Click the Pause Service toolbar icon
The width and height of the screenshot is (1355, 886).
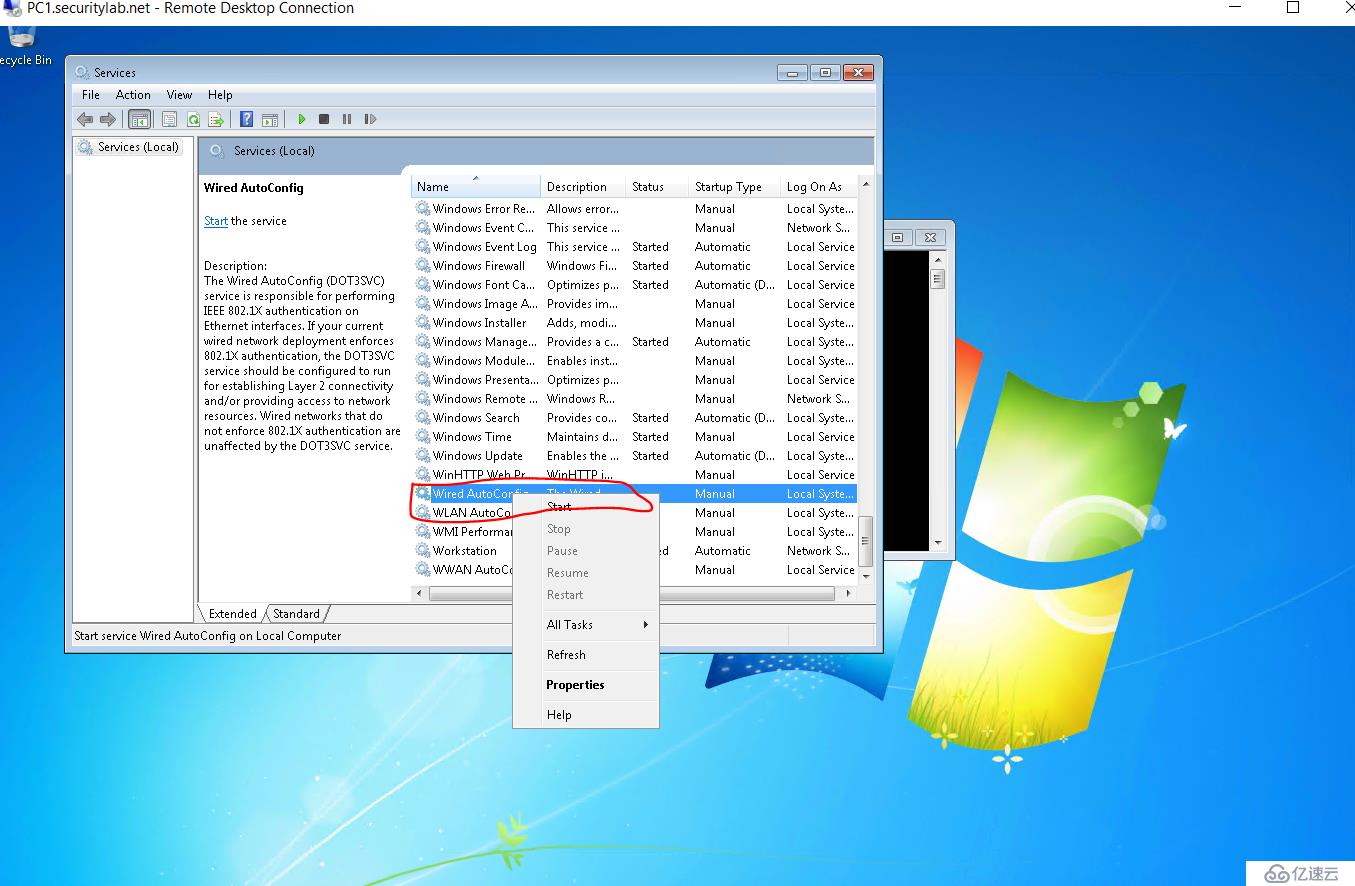[x=347, y=119]
